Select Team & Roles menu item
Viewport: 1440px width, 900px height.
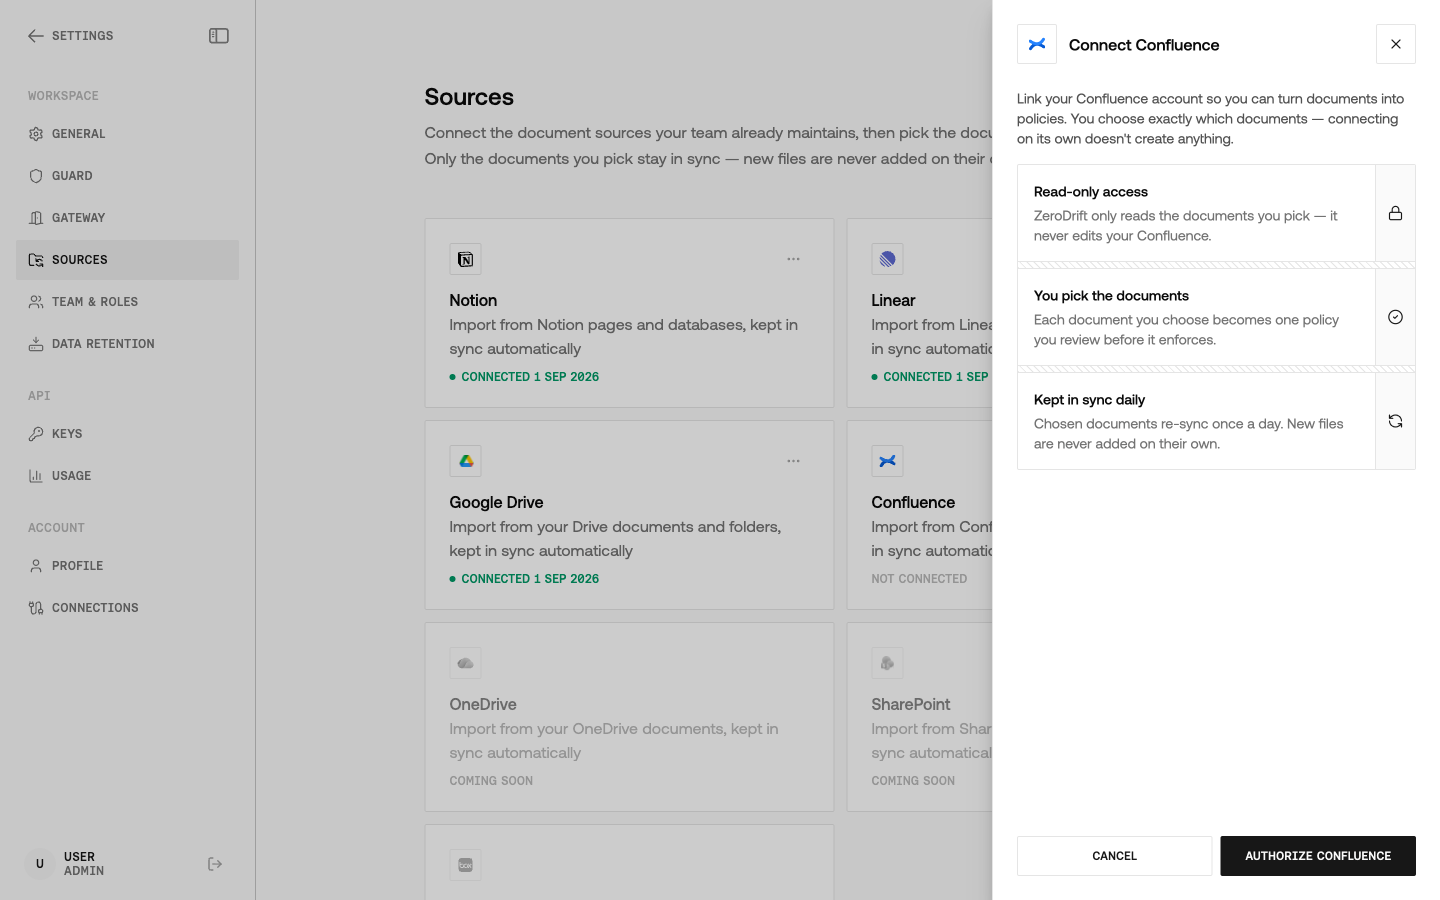coord(127,302)
